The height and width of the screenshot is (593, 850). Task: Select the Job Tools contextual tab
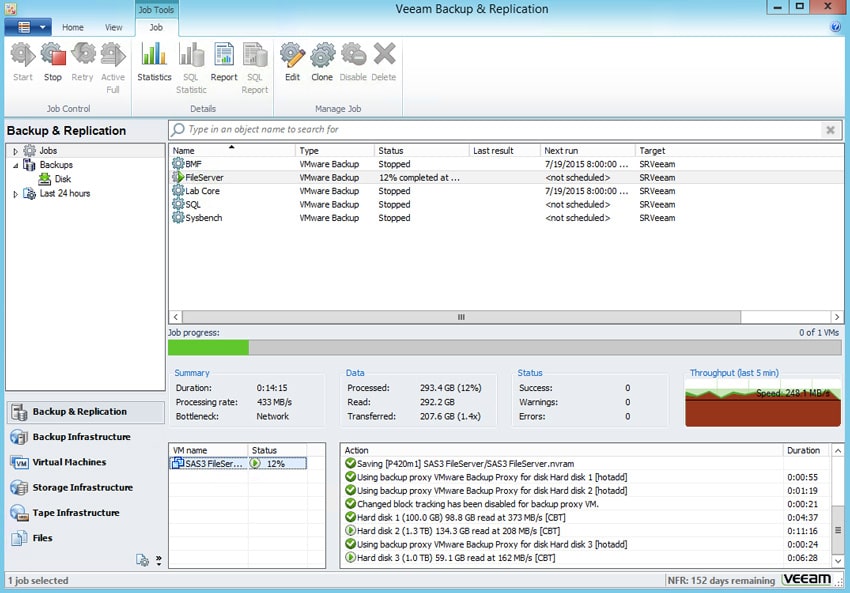point(156,9)
